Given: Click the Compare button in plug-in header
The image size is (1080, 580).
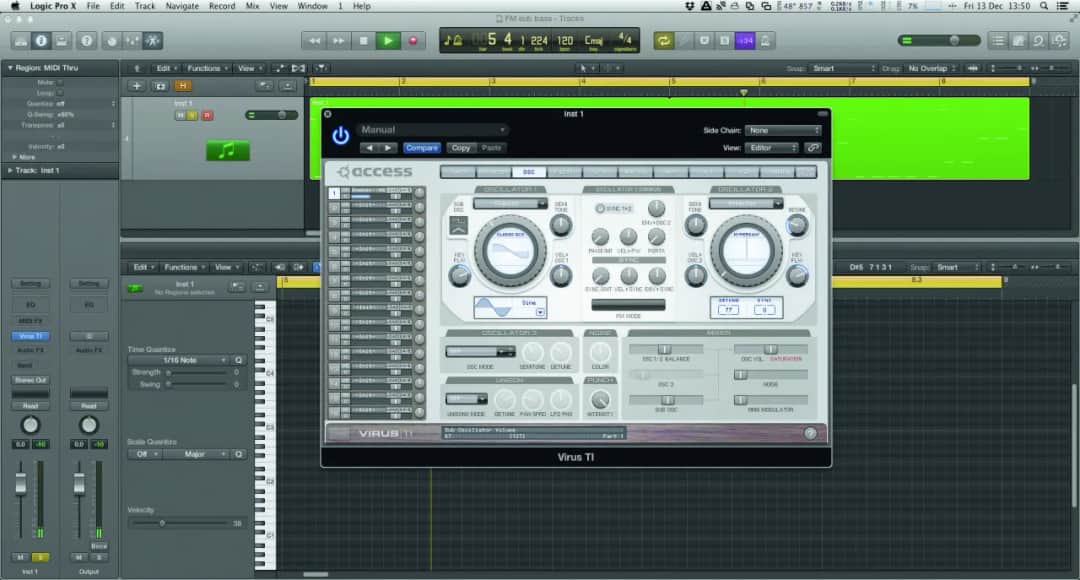Looking at the screenshot, I should coord(421,148).
